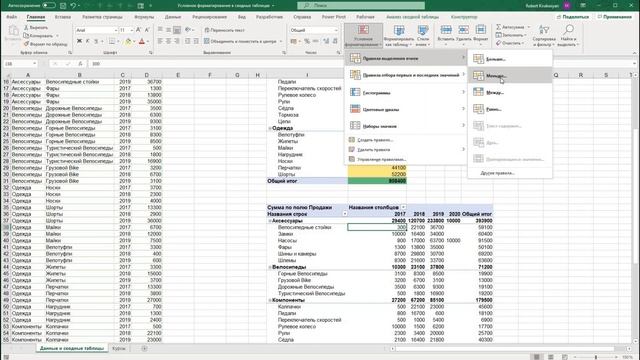Click the Переносить текст wrap button
The height and width of the screenshot is (360, 640).
tap(224, 30)
